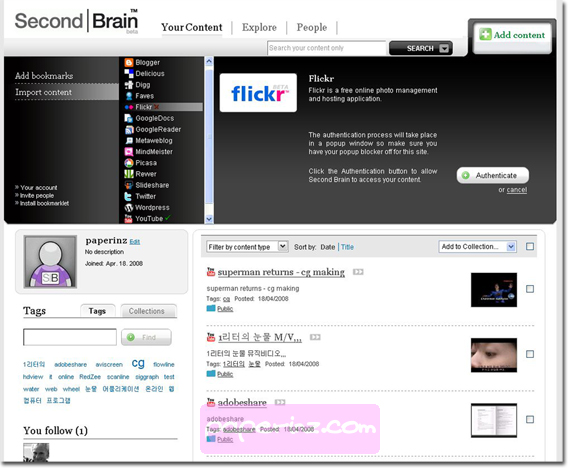Screen dimensions: 570x468
Task: Click the service list vertical scrollbar
Action: point(209,140)
